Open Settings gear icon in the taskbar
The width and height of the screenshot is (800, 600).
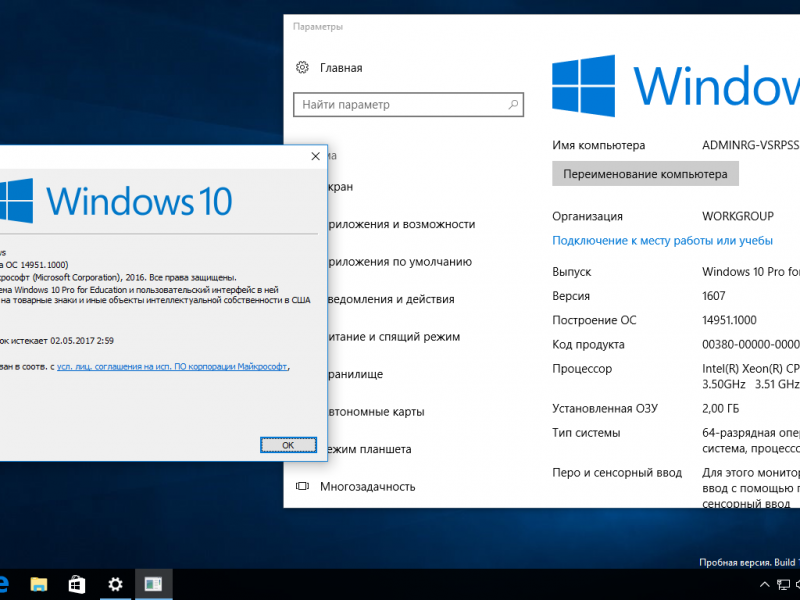[x=115, y=584]
